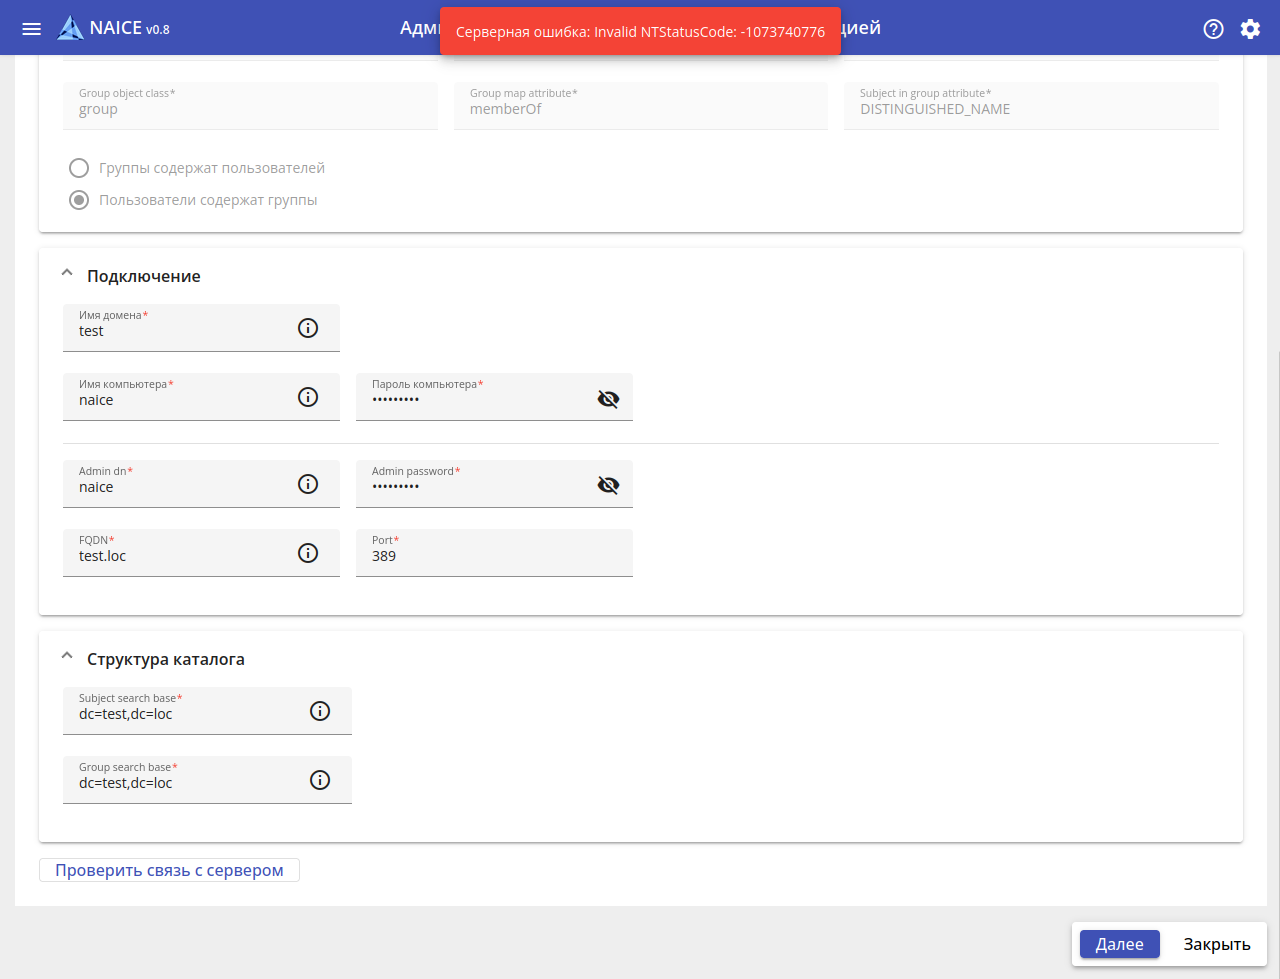Viewport: 1280px width, 979px height.
Task: Show info for the domain name field
Action: point(308,328)
